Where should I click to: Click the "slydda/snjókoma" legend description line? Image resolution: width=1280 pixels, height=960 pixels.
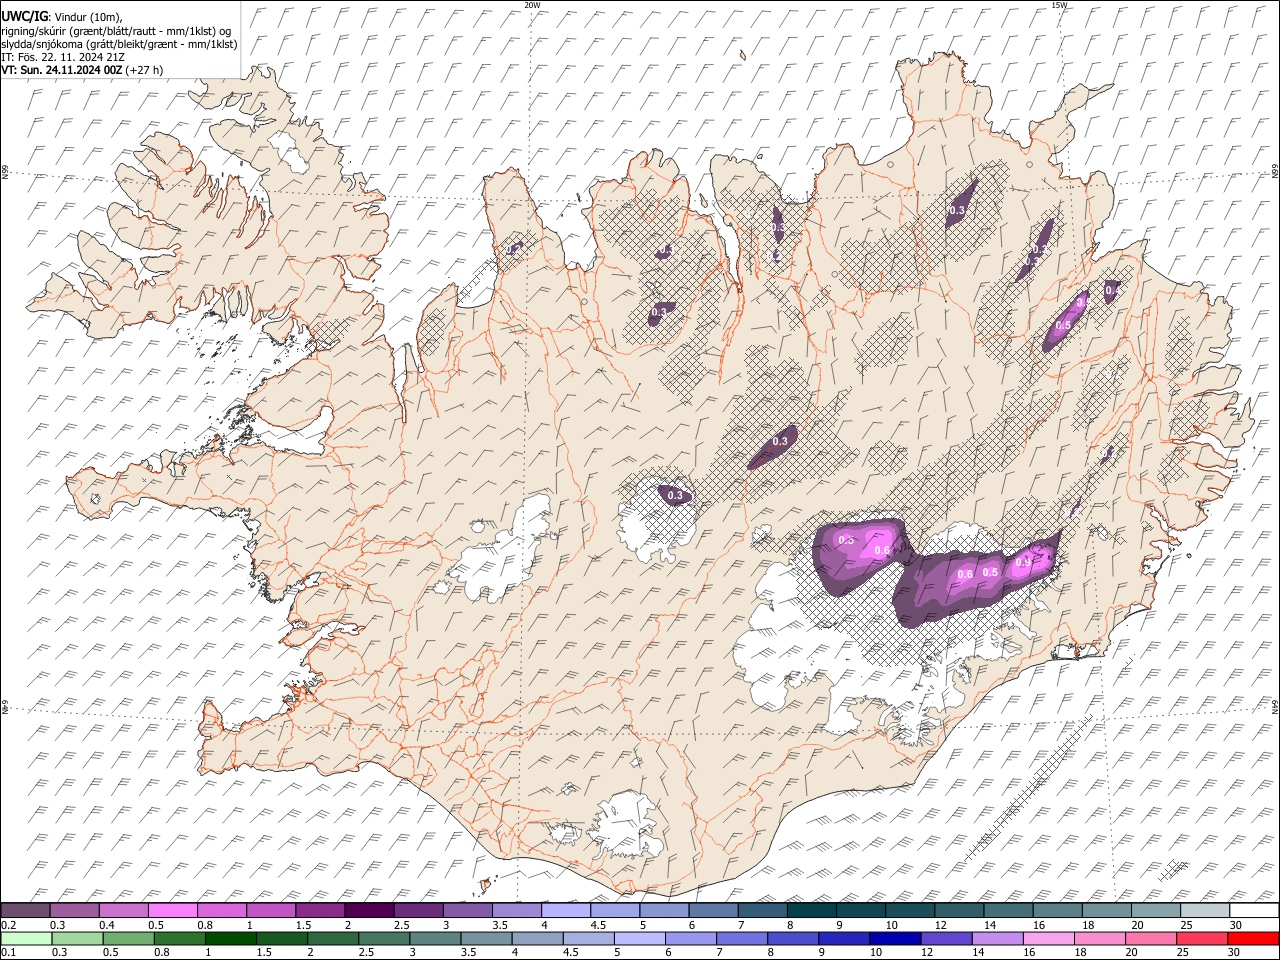(x=119, y=44)
